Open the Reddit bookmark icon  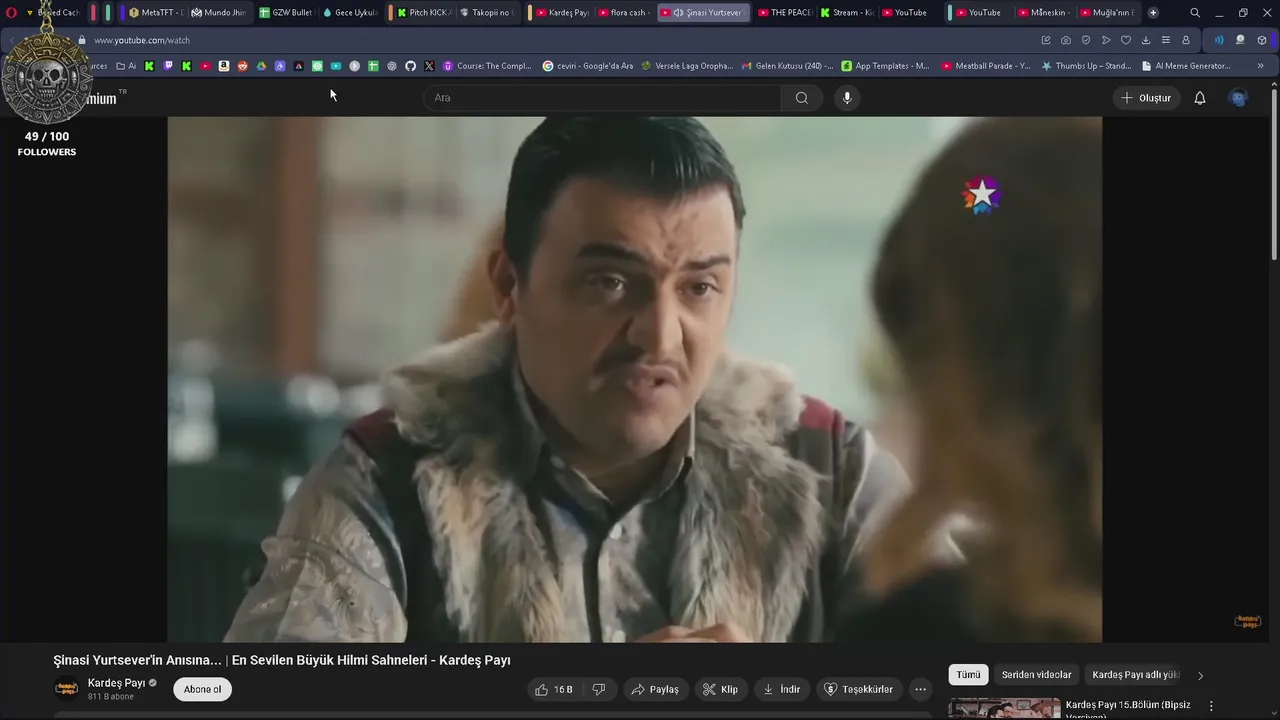(242, 66)
